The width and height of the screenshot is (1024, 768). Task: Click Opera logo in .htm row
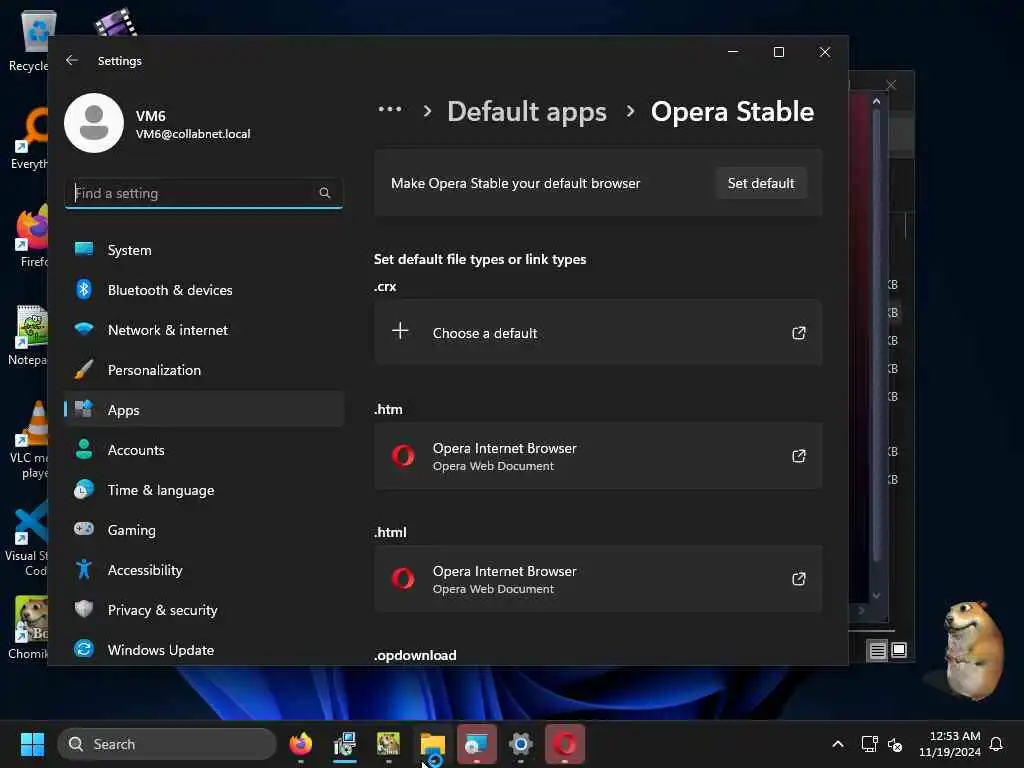(403, 456)
